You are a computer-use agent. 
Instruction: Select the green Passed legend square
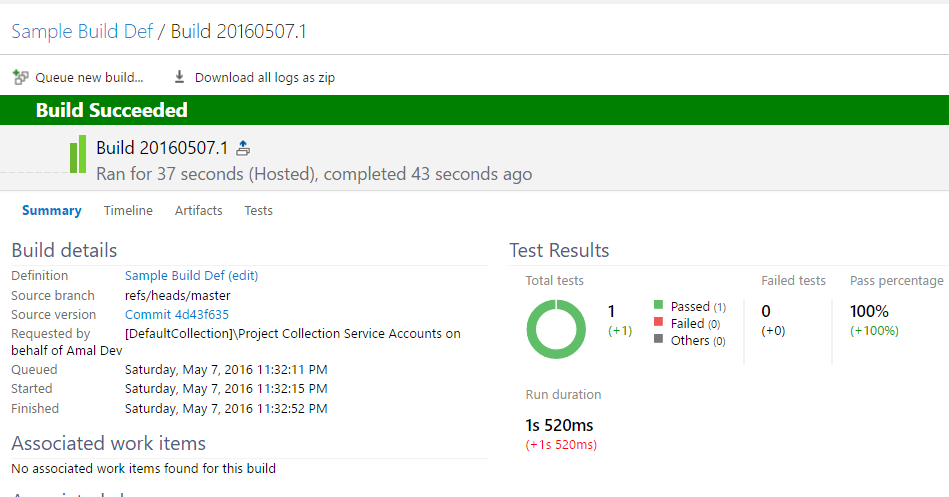click(x=658, y=305)
